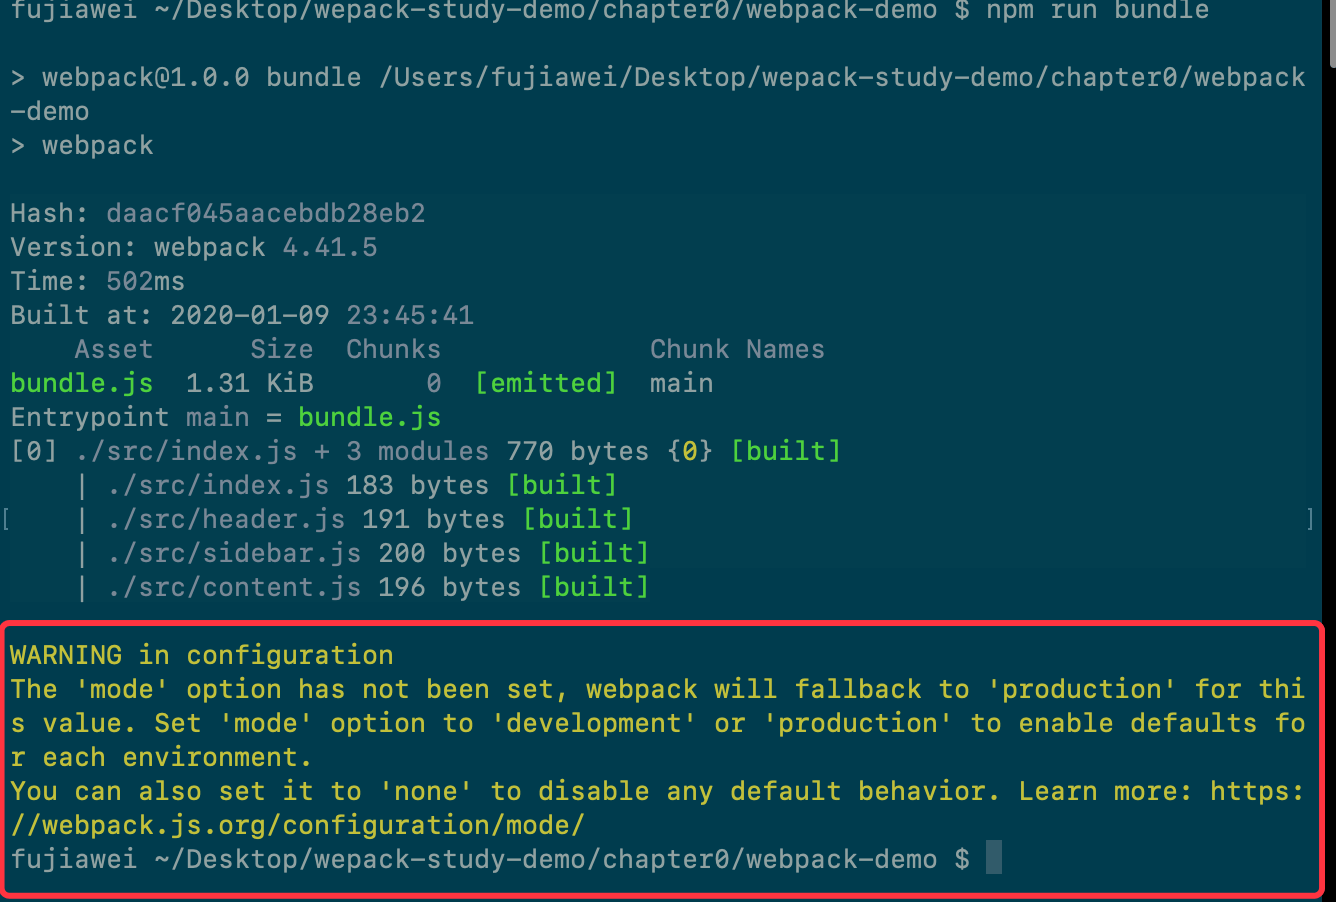The height and width of the screenshot is (902, 1336).
Task: Click the terminal cursor at the prompt
Action: [993, 858]
